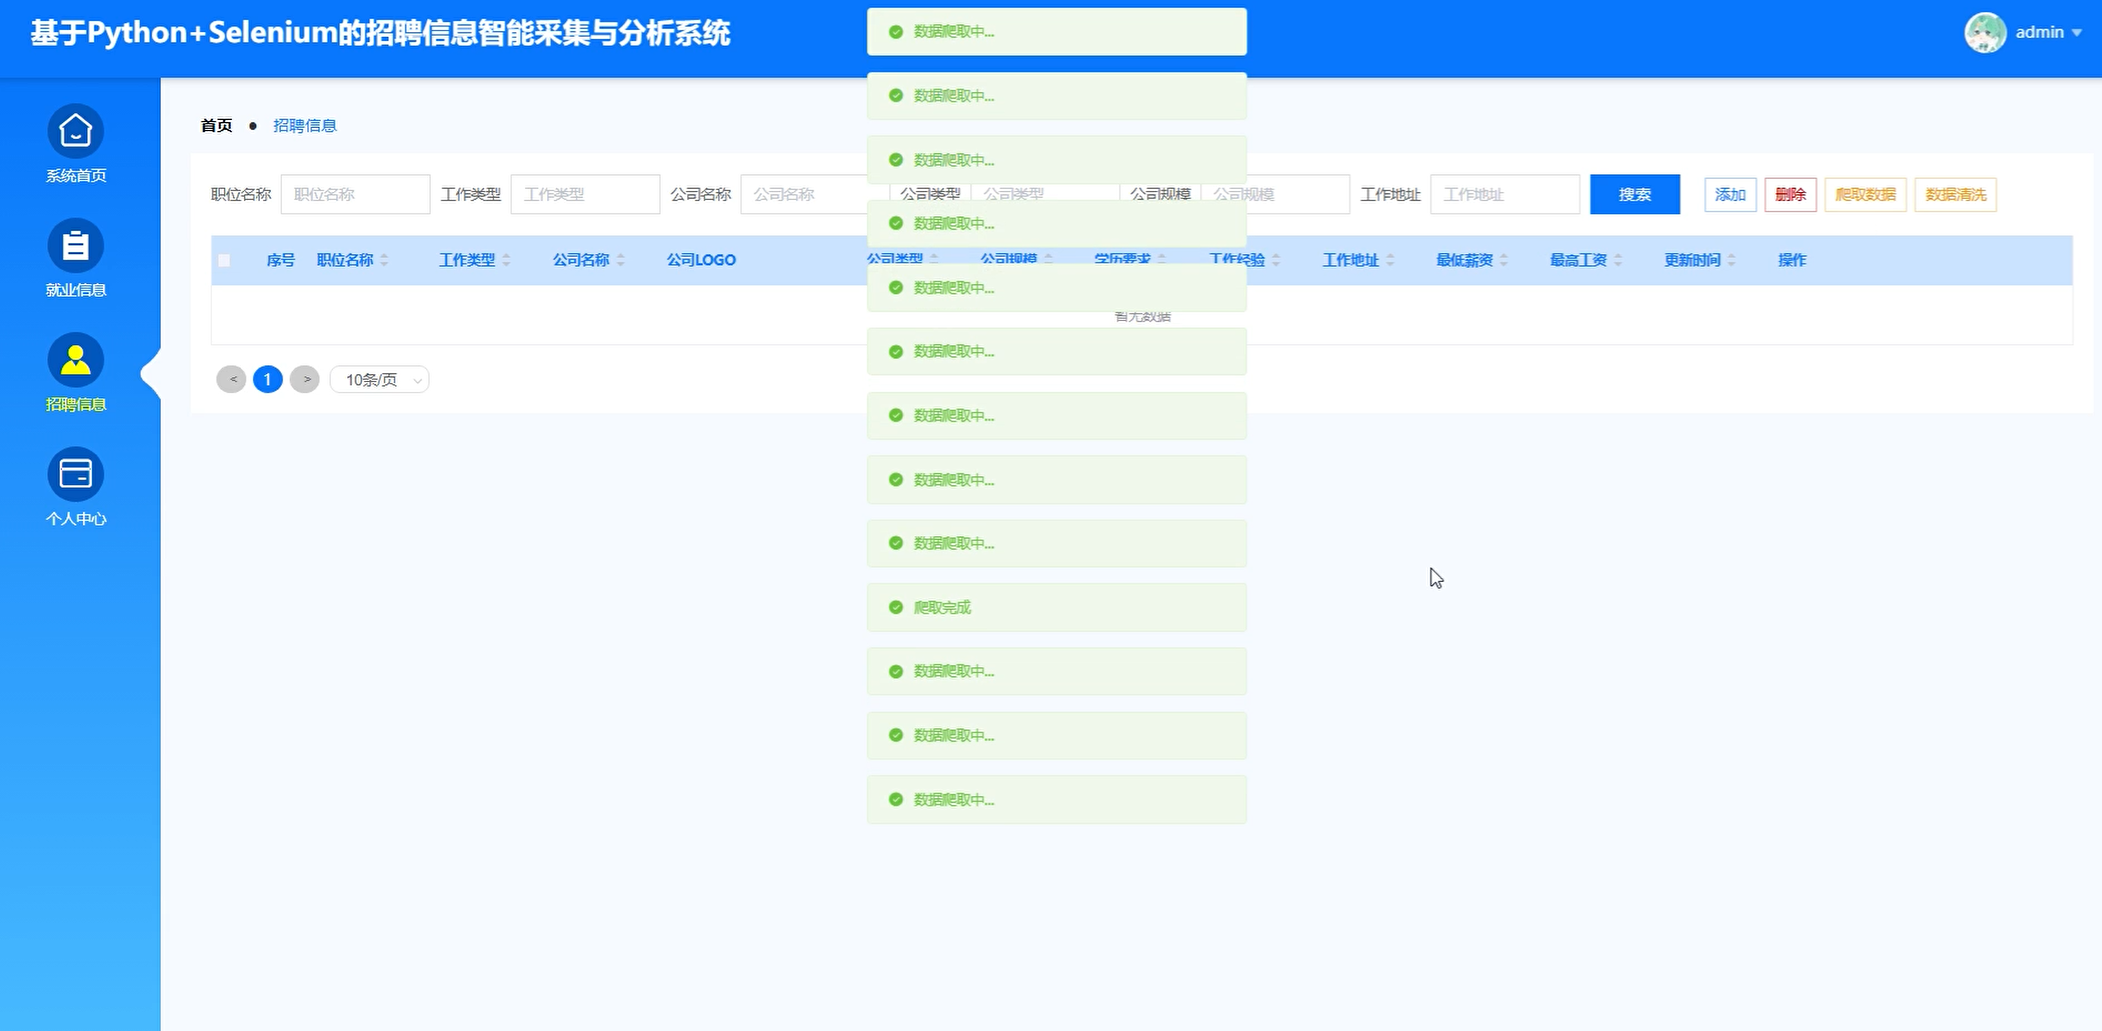2102x1031 pixels.
Task: Open the 公司类型 selection field
Action: point(1045,191)
